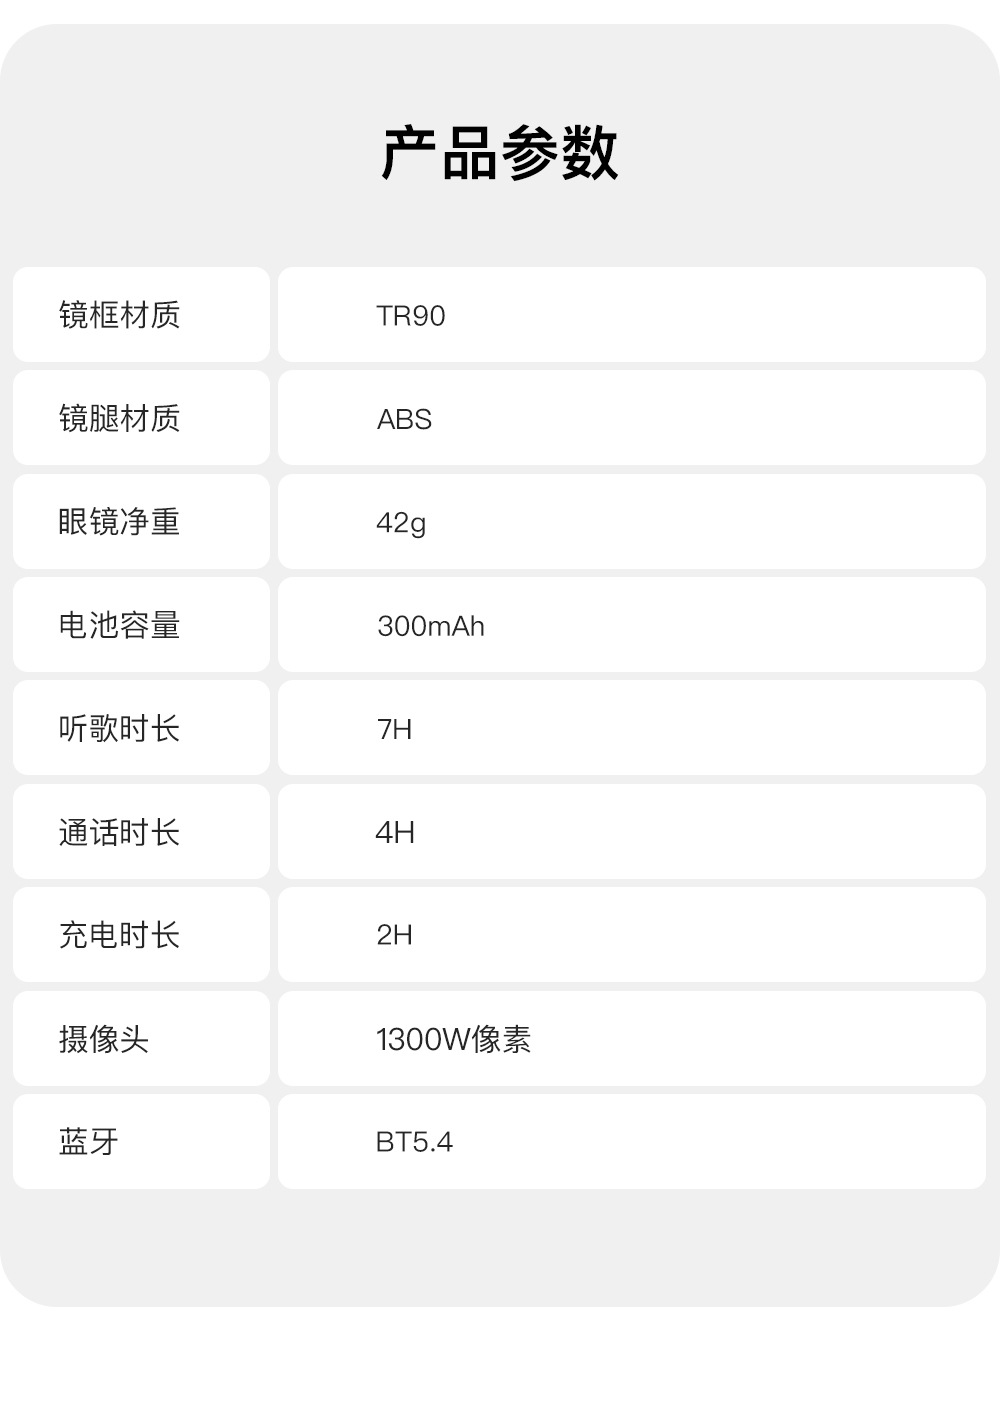Viewport: 1000px width, 1412px height.
Task: Click the TR90 value cell
Action: [x=632, y=314]
